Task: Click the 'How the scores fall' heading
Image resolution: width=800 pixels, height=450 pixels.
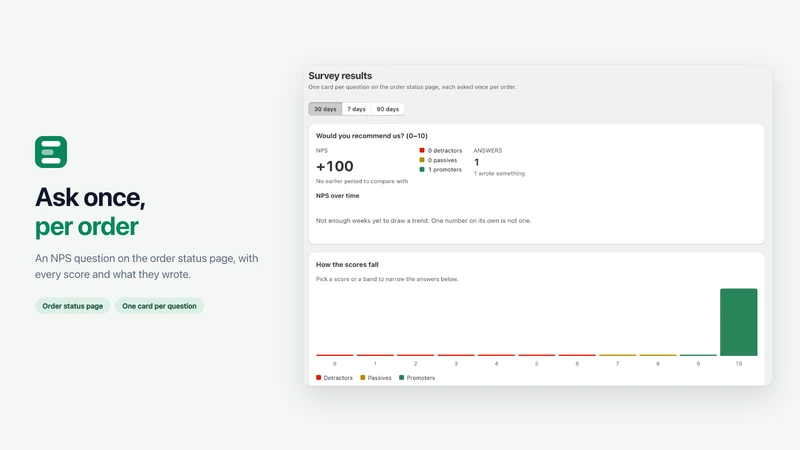Action: pyautogui.click(x=347, y=264)
